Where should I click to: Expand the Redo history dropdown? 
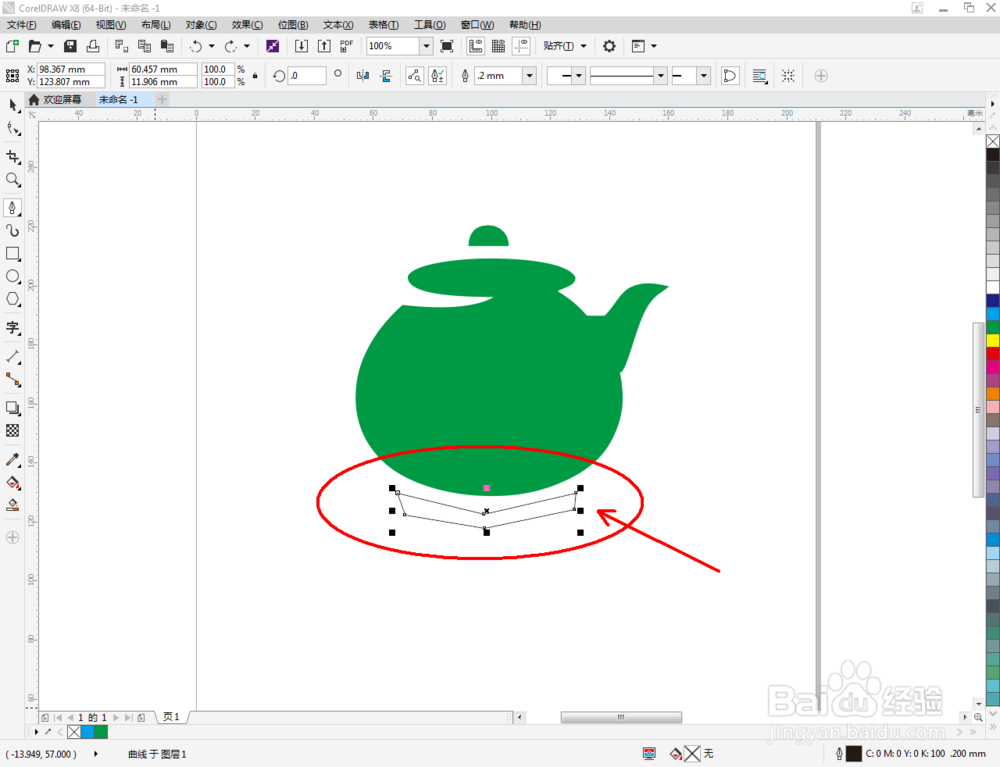pyautogui.click(x=247, y=46)
